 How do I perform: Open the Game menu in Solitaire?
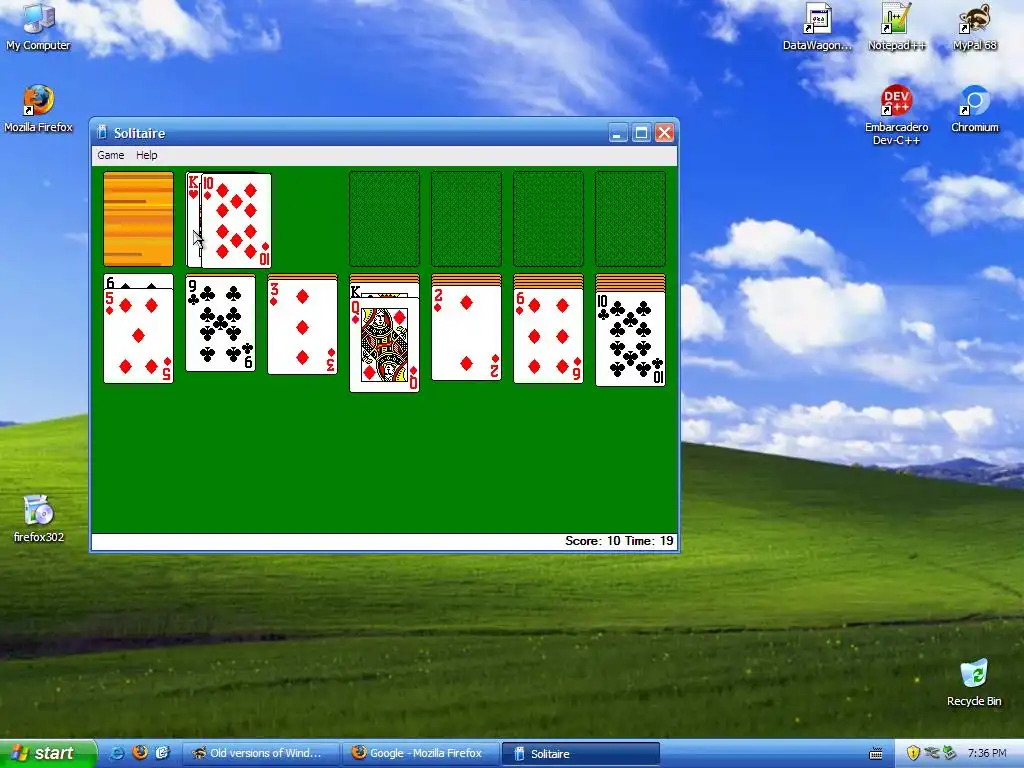click(110, 155)
